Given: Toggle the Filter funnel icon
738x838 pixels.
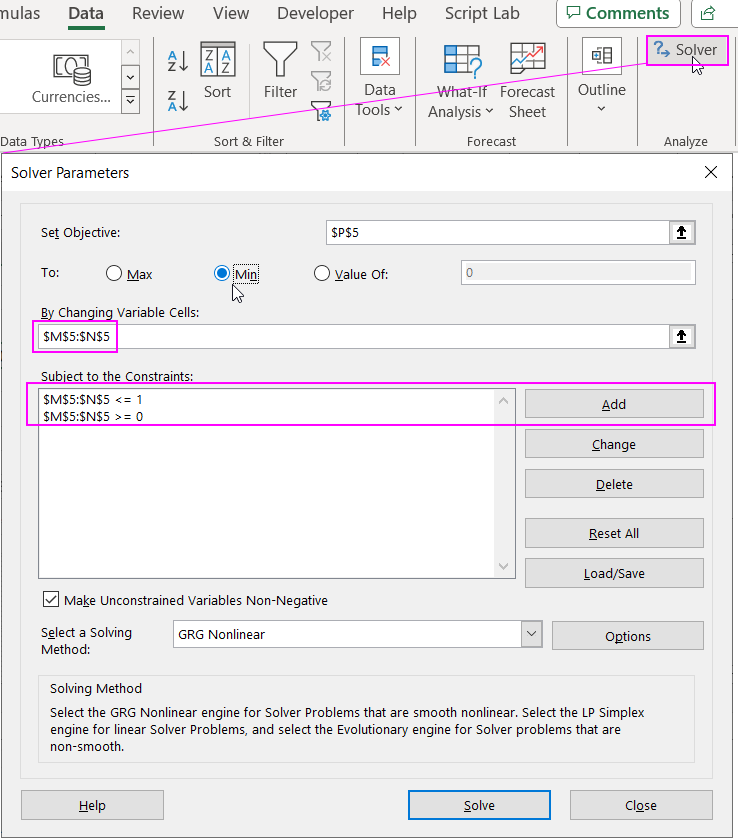Looking at the screenshot, I should pyautogui.click(x=280, y=71).
